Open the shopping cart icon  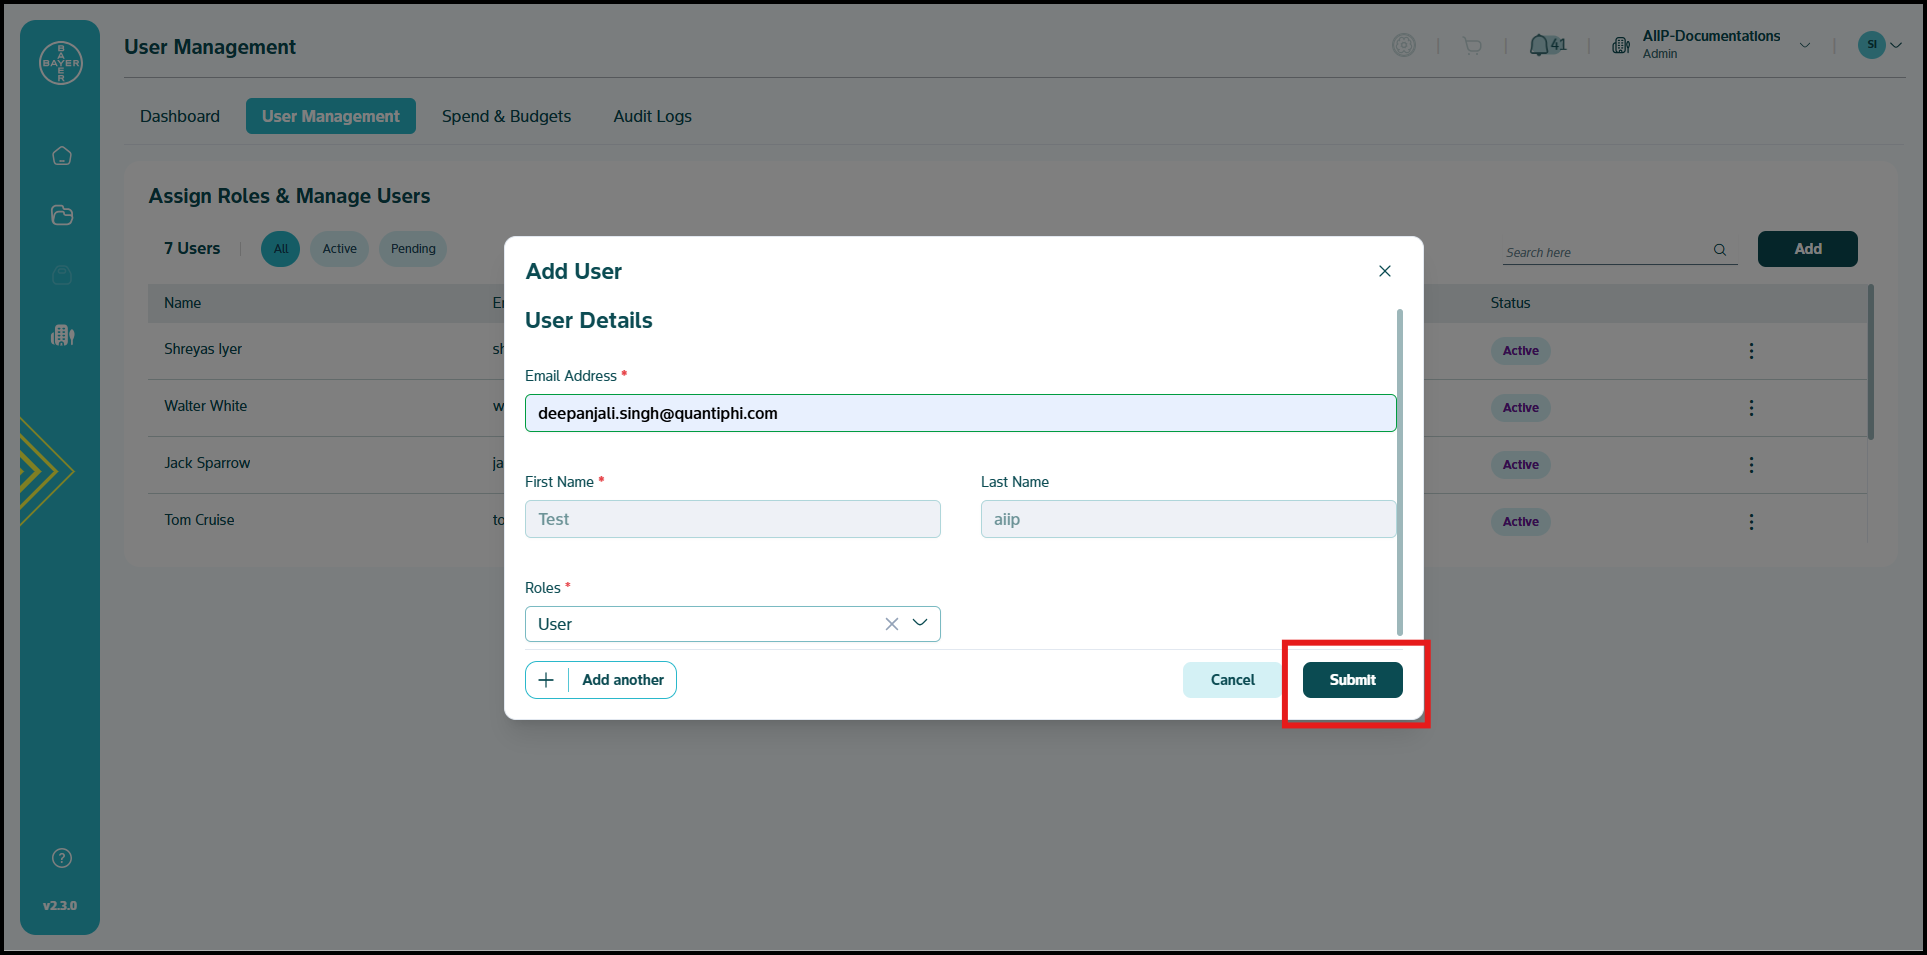(x=1472, y=46)
